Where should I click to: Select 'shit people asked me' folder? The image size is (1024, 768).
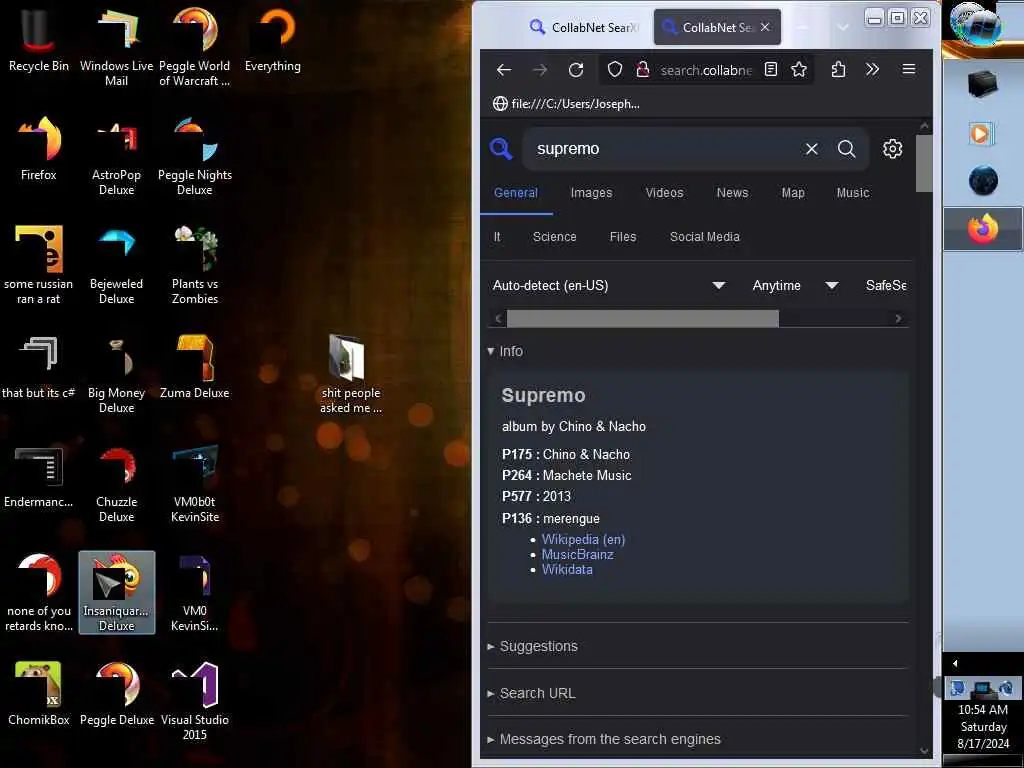click(x=351, y=375)
